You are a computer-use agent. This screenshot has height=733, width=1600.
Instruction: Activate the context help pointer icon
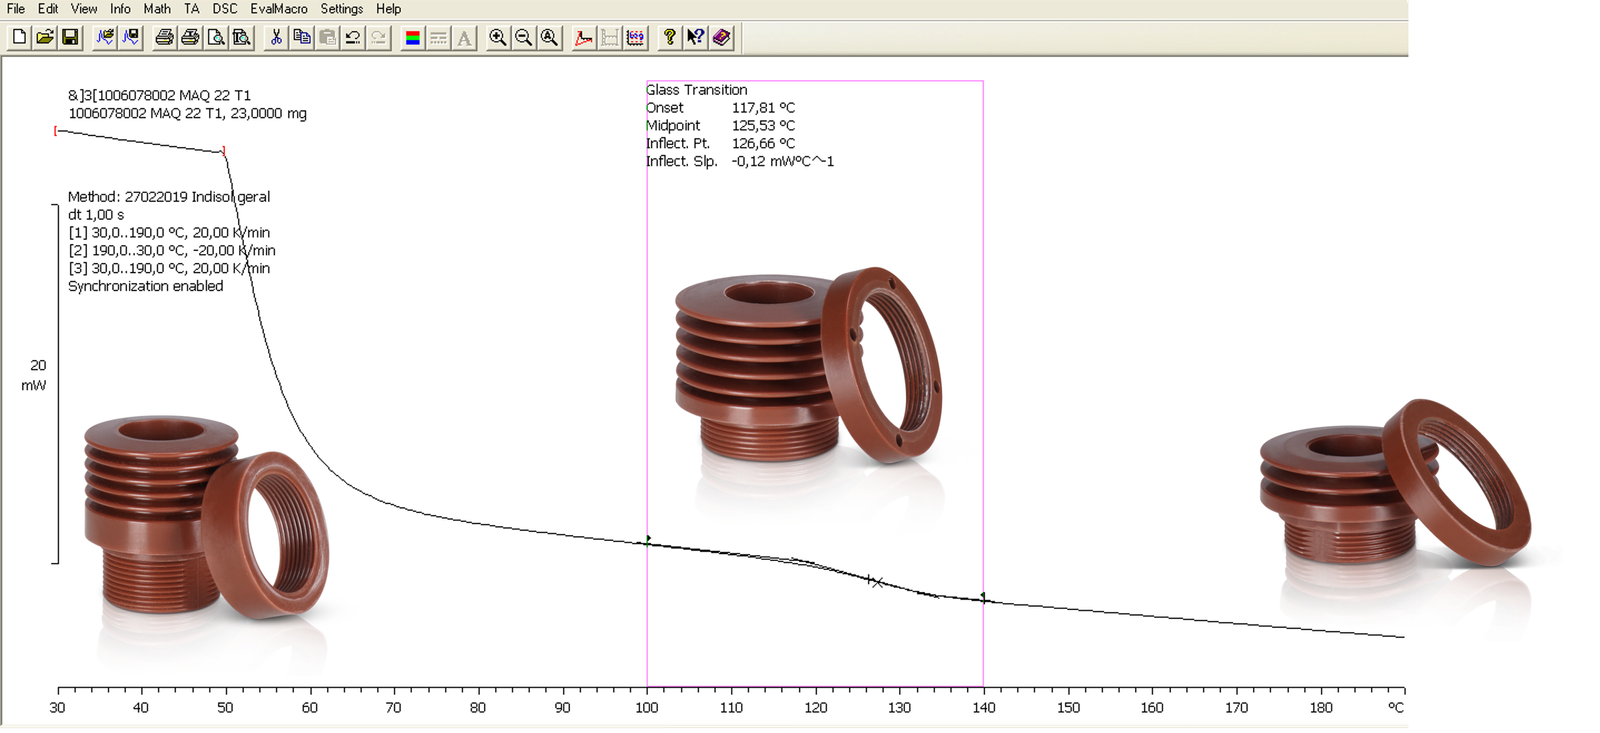pyautogui.click(x=695, y=38)
